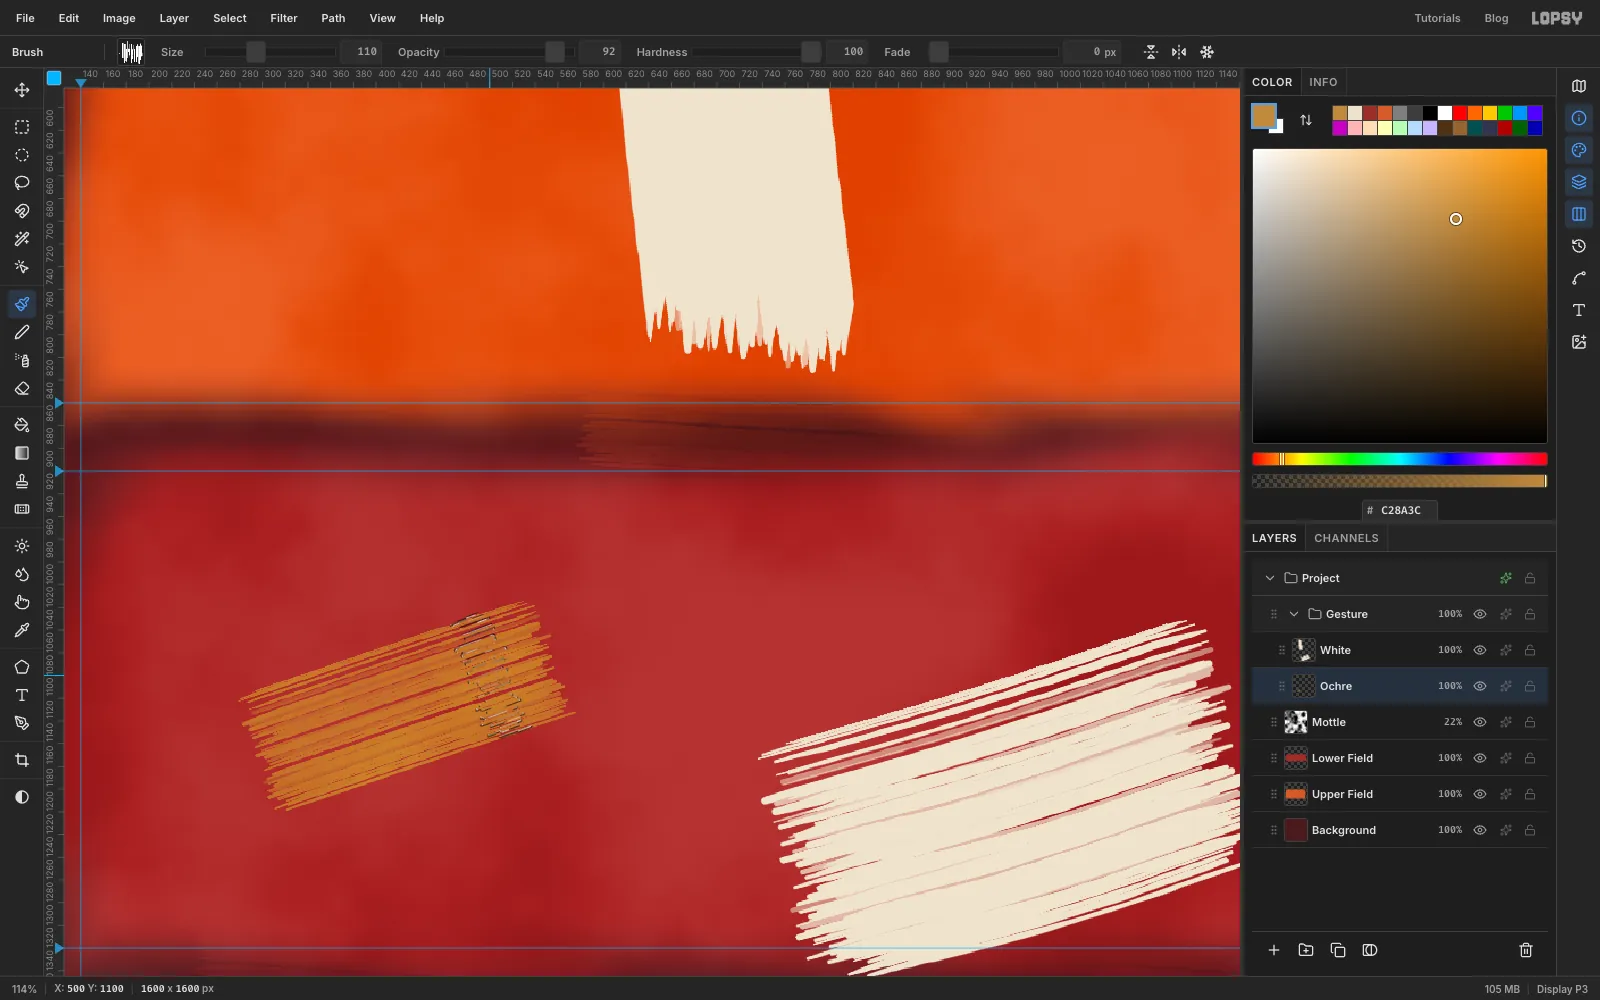Select the Dodge (sun) tool
Viewport: 1600px width, 1000px height.
point(22,546)
